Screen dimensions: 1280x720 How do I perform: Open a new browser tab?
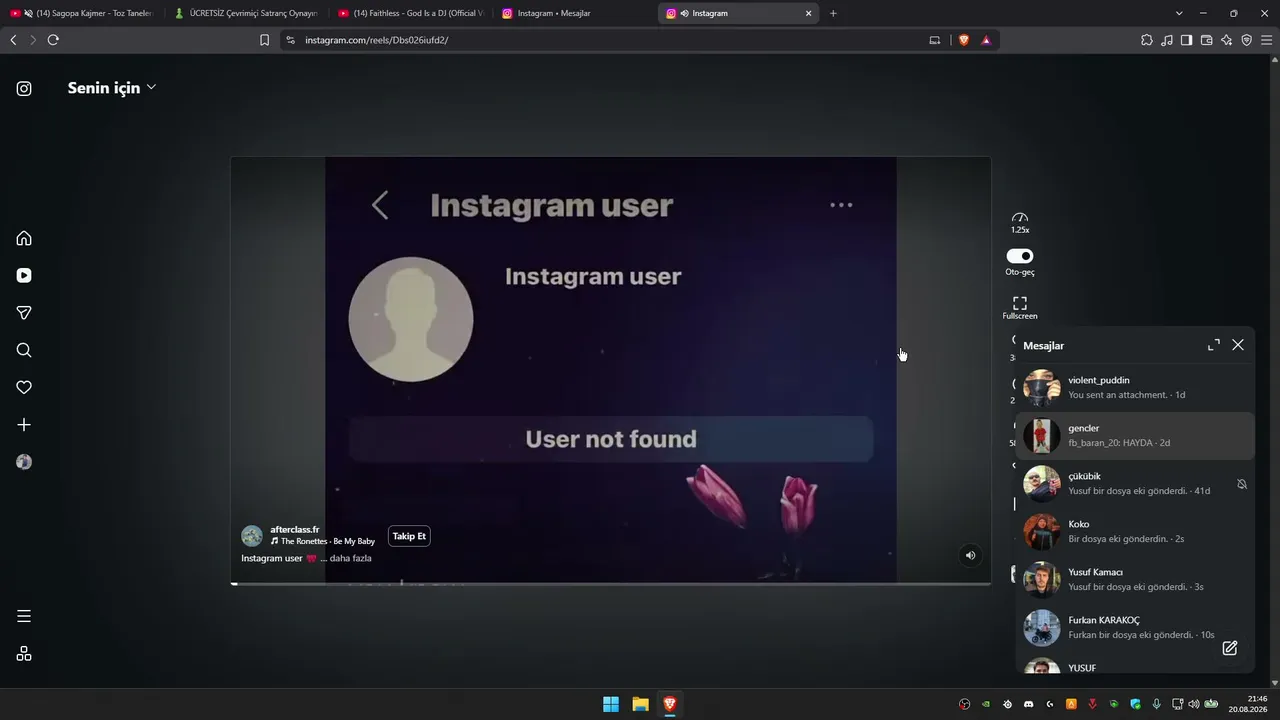[833, 13]
